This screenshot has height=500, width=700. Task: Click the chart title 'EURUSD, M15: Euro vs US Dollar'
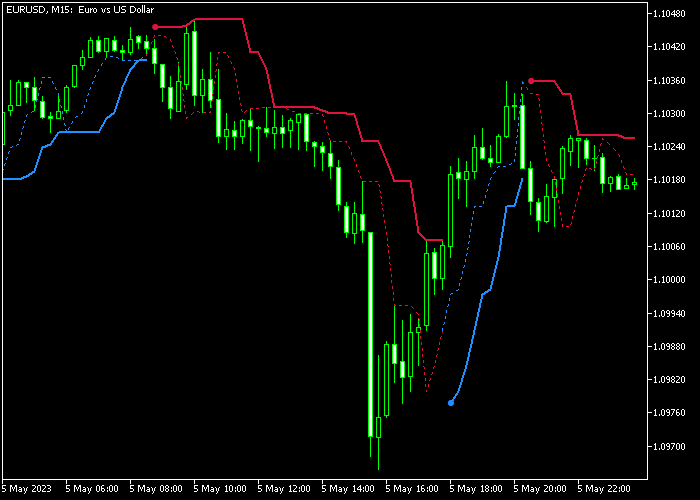(80, 9)
